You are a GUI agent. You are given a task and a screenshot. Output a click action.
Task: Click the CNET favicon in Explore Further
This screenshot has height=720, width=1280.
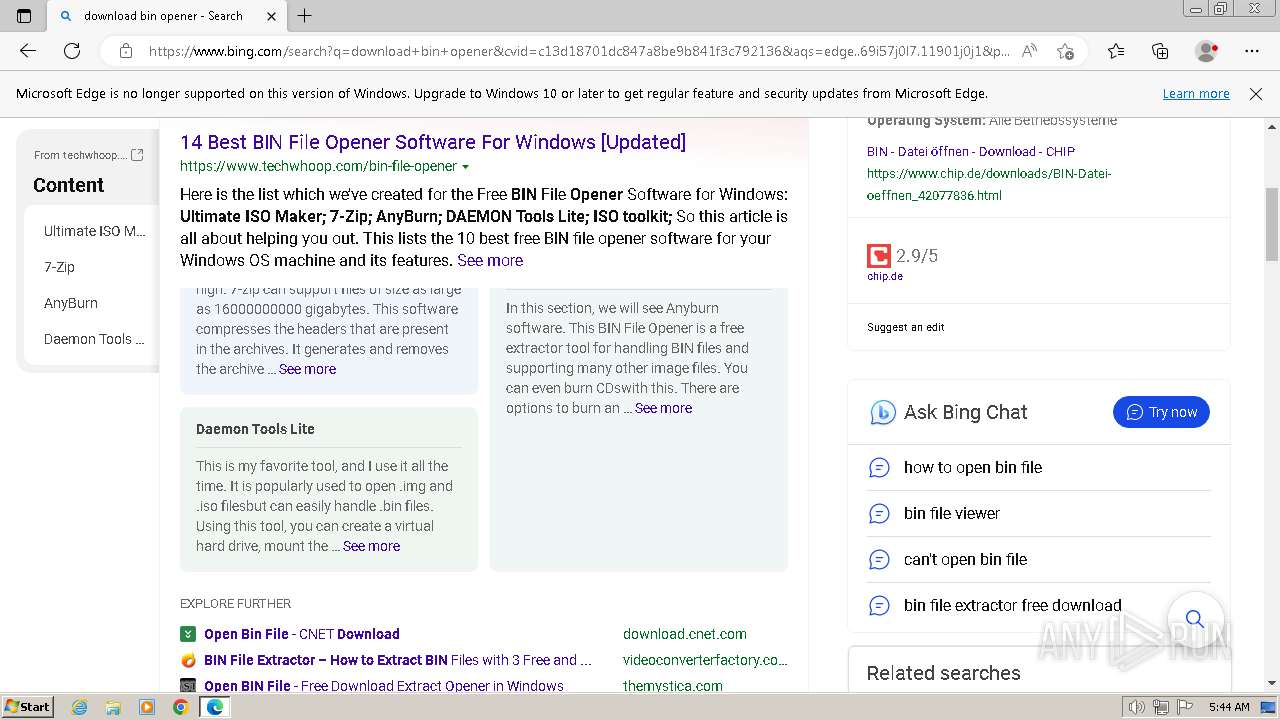point(188,634)
